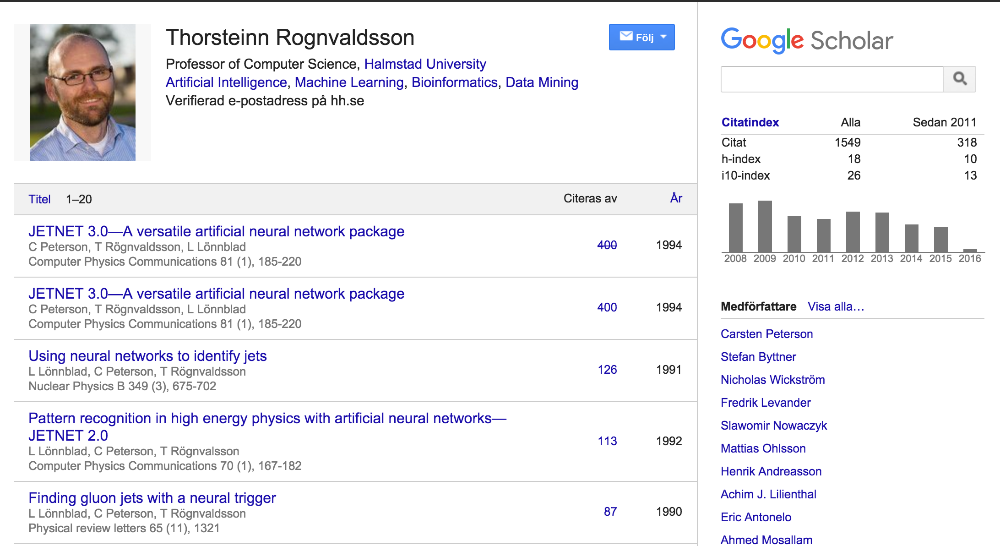1000x546 pixels.
Task: Open co-author Achim J. Lilienthal
Action: coord(768,494)
